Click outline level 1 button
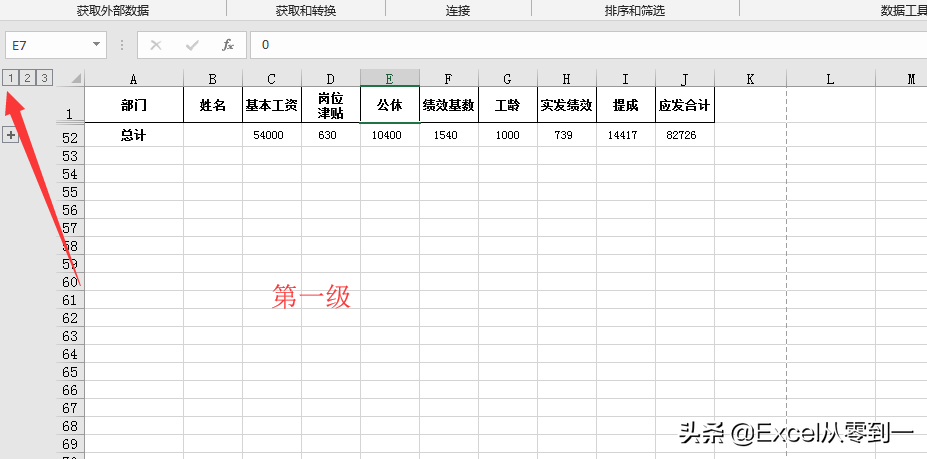 (x=11, y=77)
